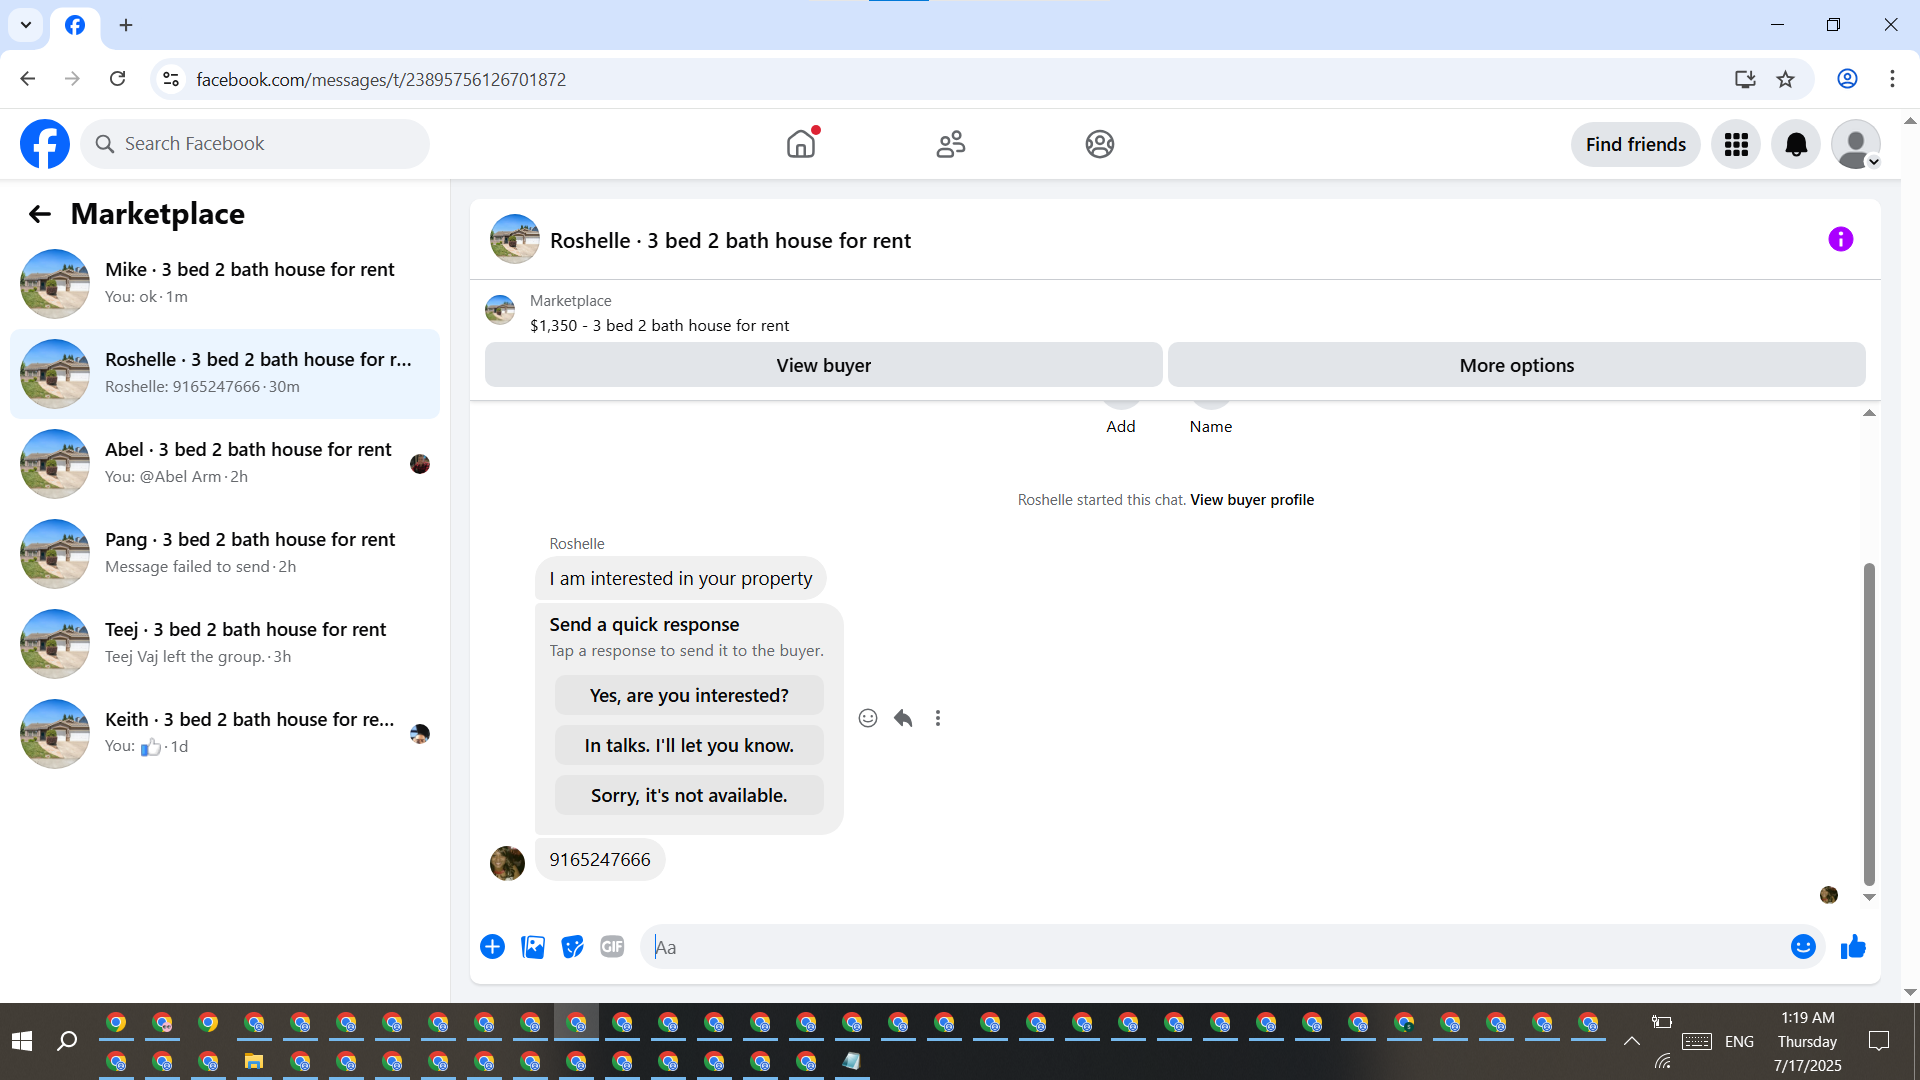Viewport: 1920px width, 1080px height.
Task: Go to the Facebook home logo
Action: click(45, 144)
